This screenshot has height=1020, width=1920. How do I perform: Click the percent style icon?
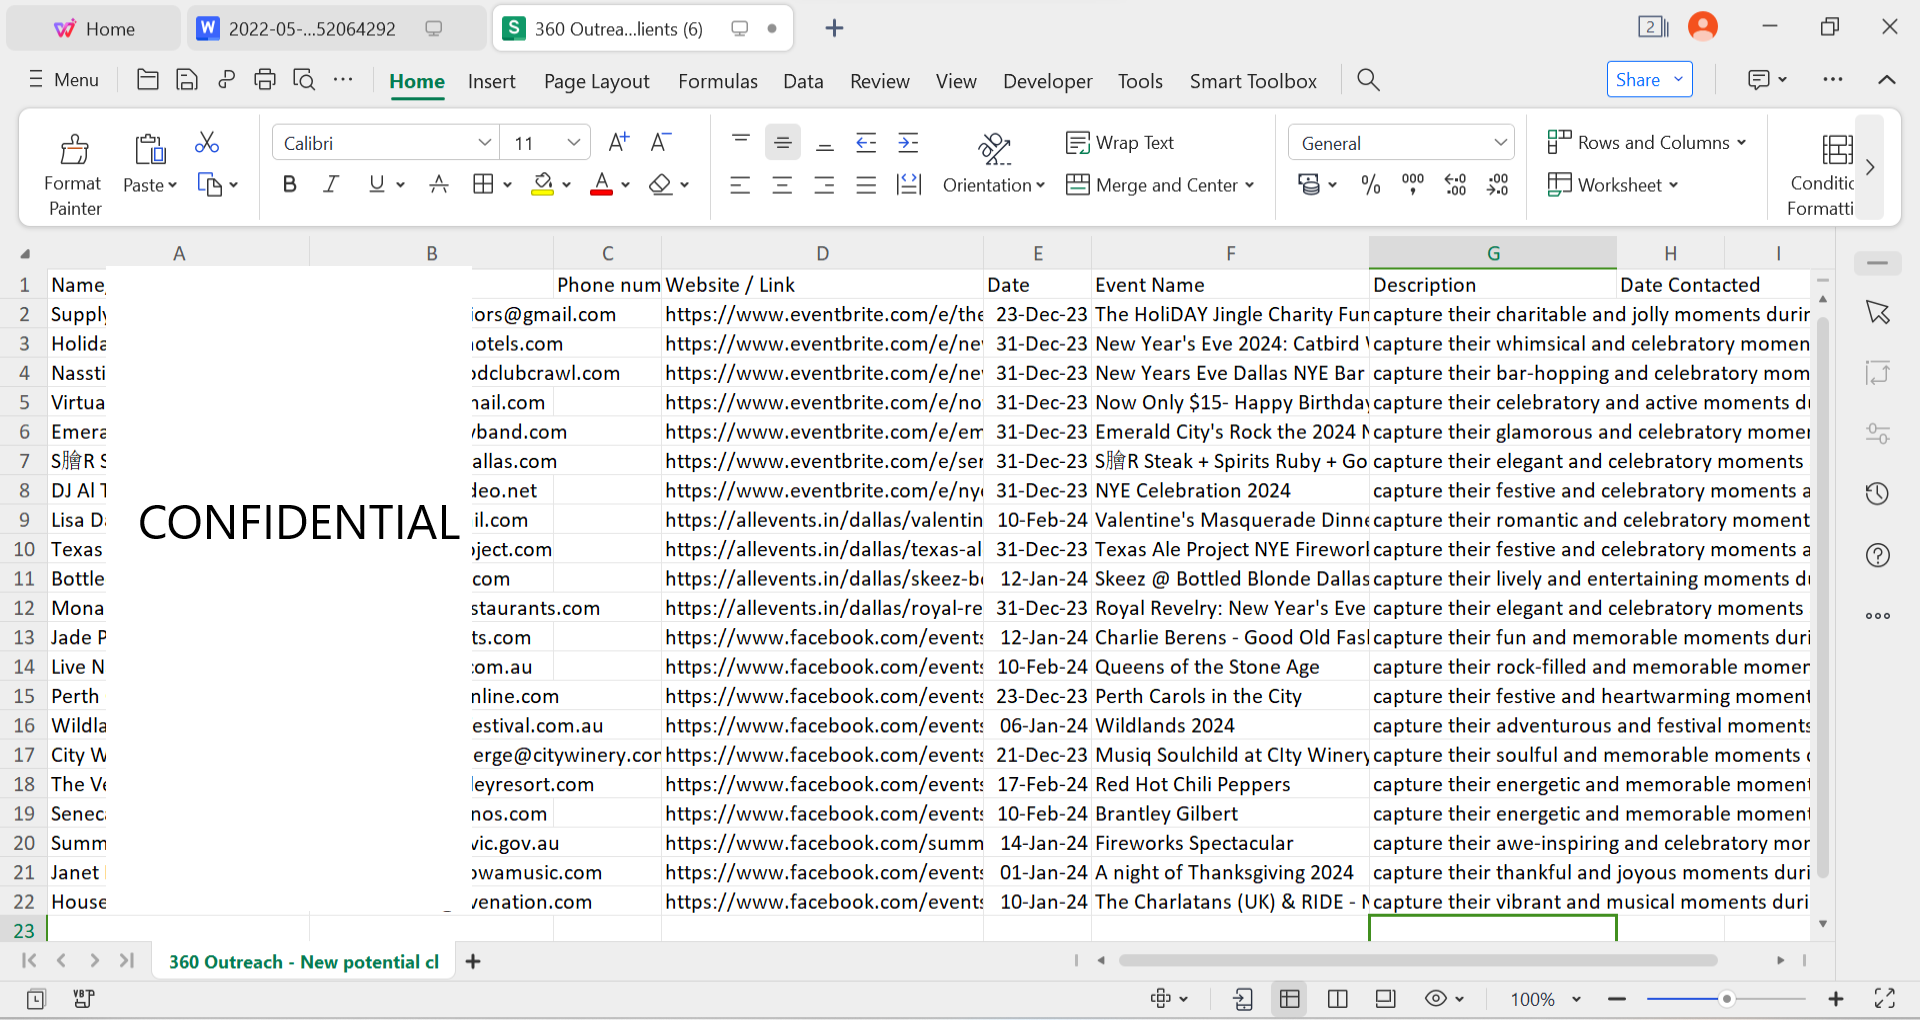coord(1370,185)
